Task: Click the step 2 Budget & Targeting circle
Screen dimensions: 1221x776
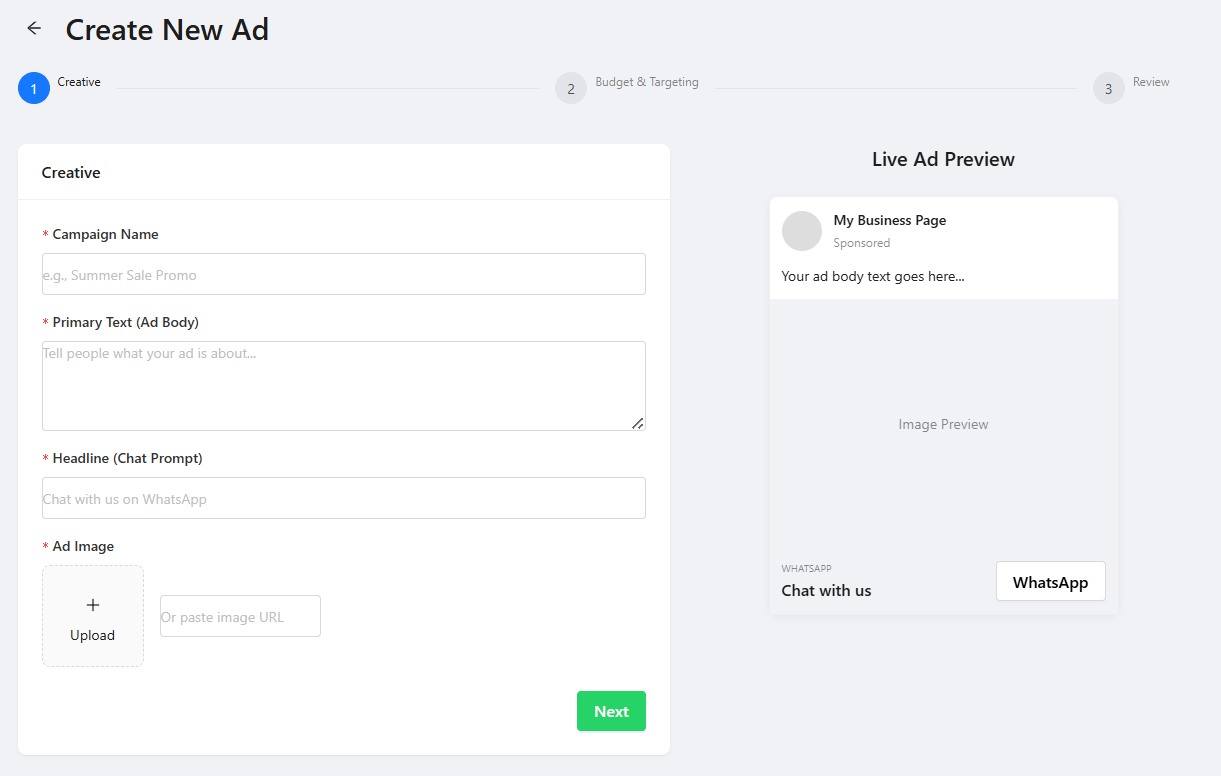Action: pos(570,88)
